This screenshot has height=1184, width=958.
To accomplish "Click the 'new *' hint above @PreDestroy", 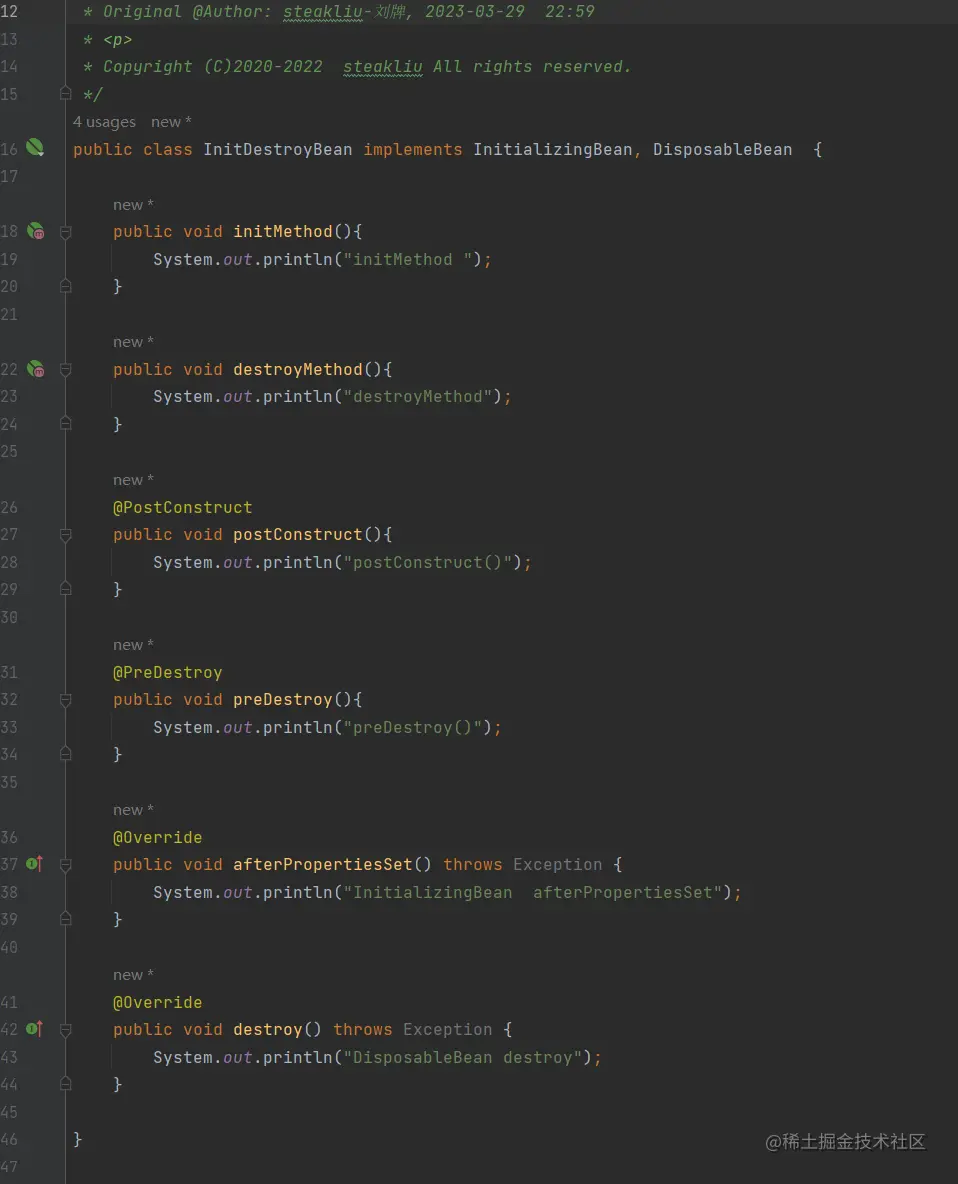I will pos(134,645).
